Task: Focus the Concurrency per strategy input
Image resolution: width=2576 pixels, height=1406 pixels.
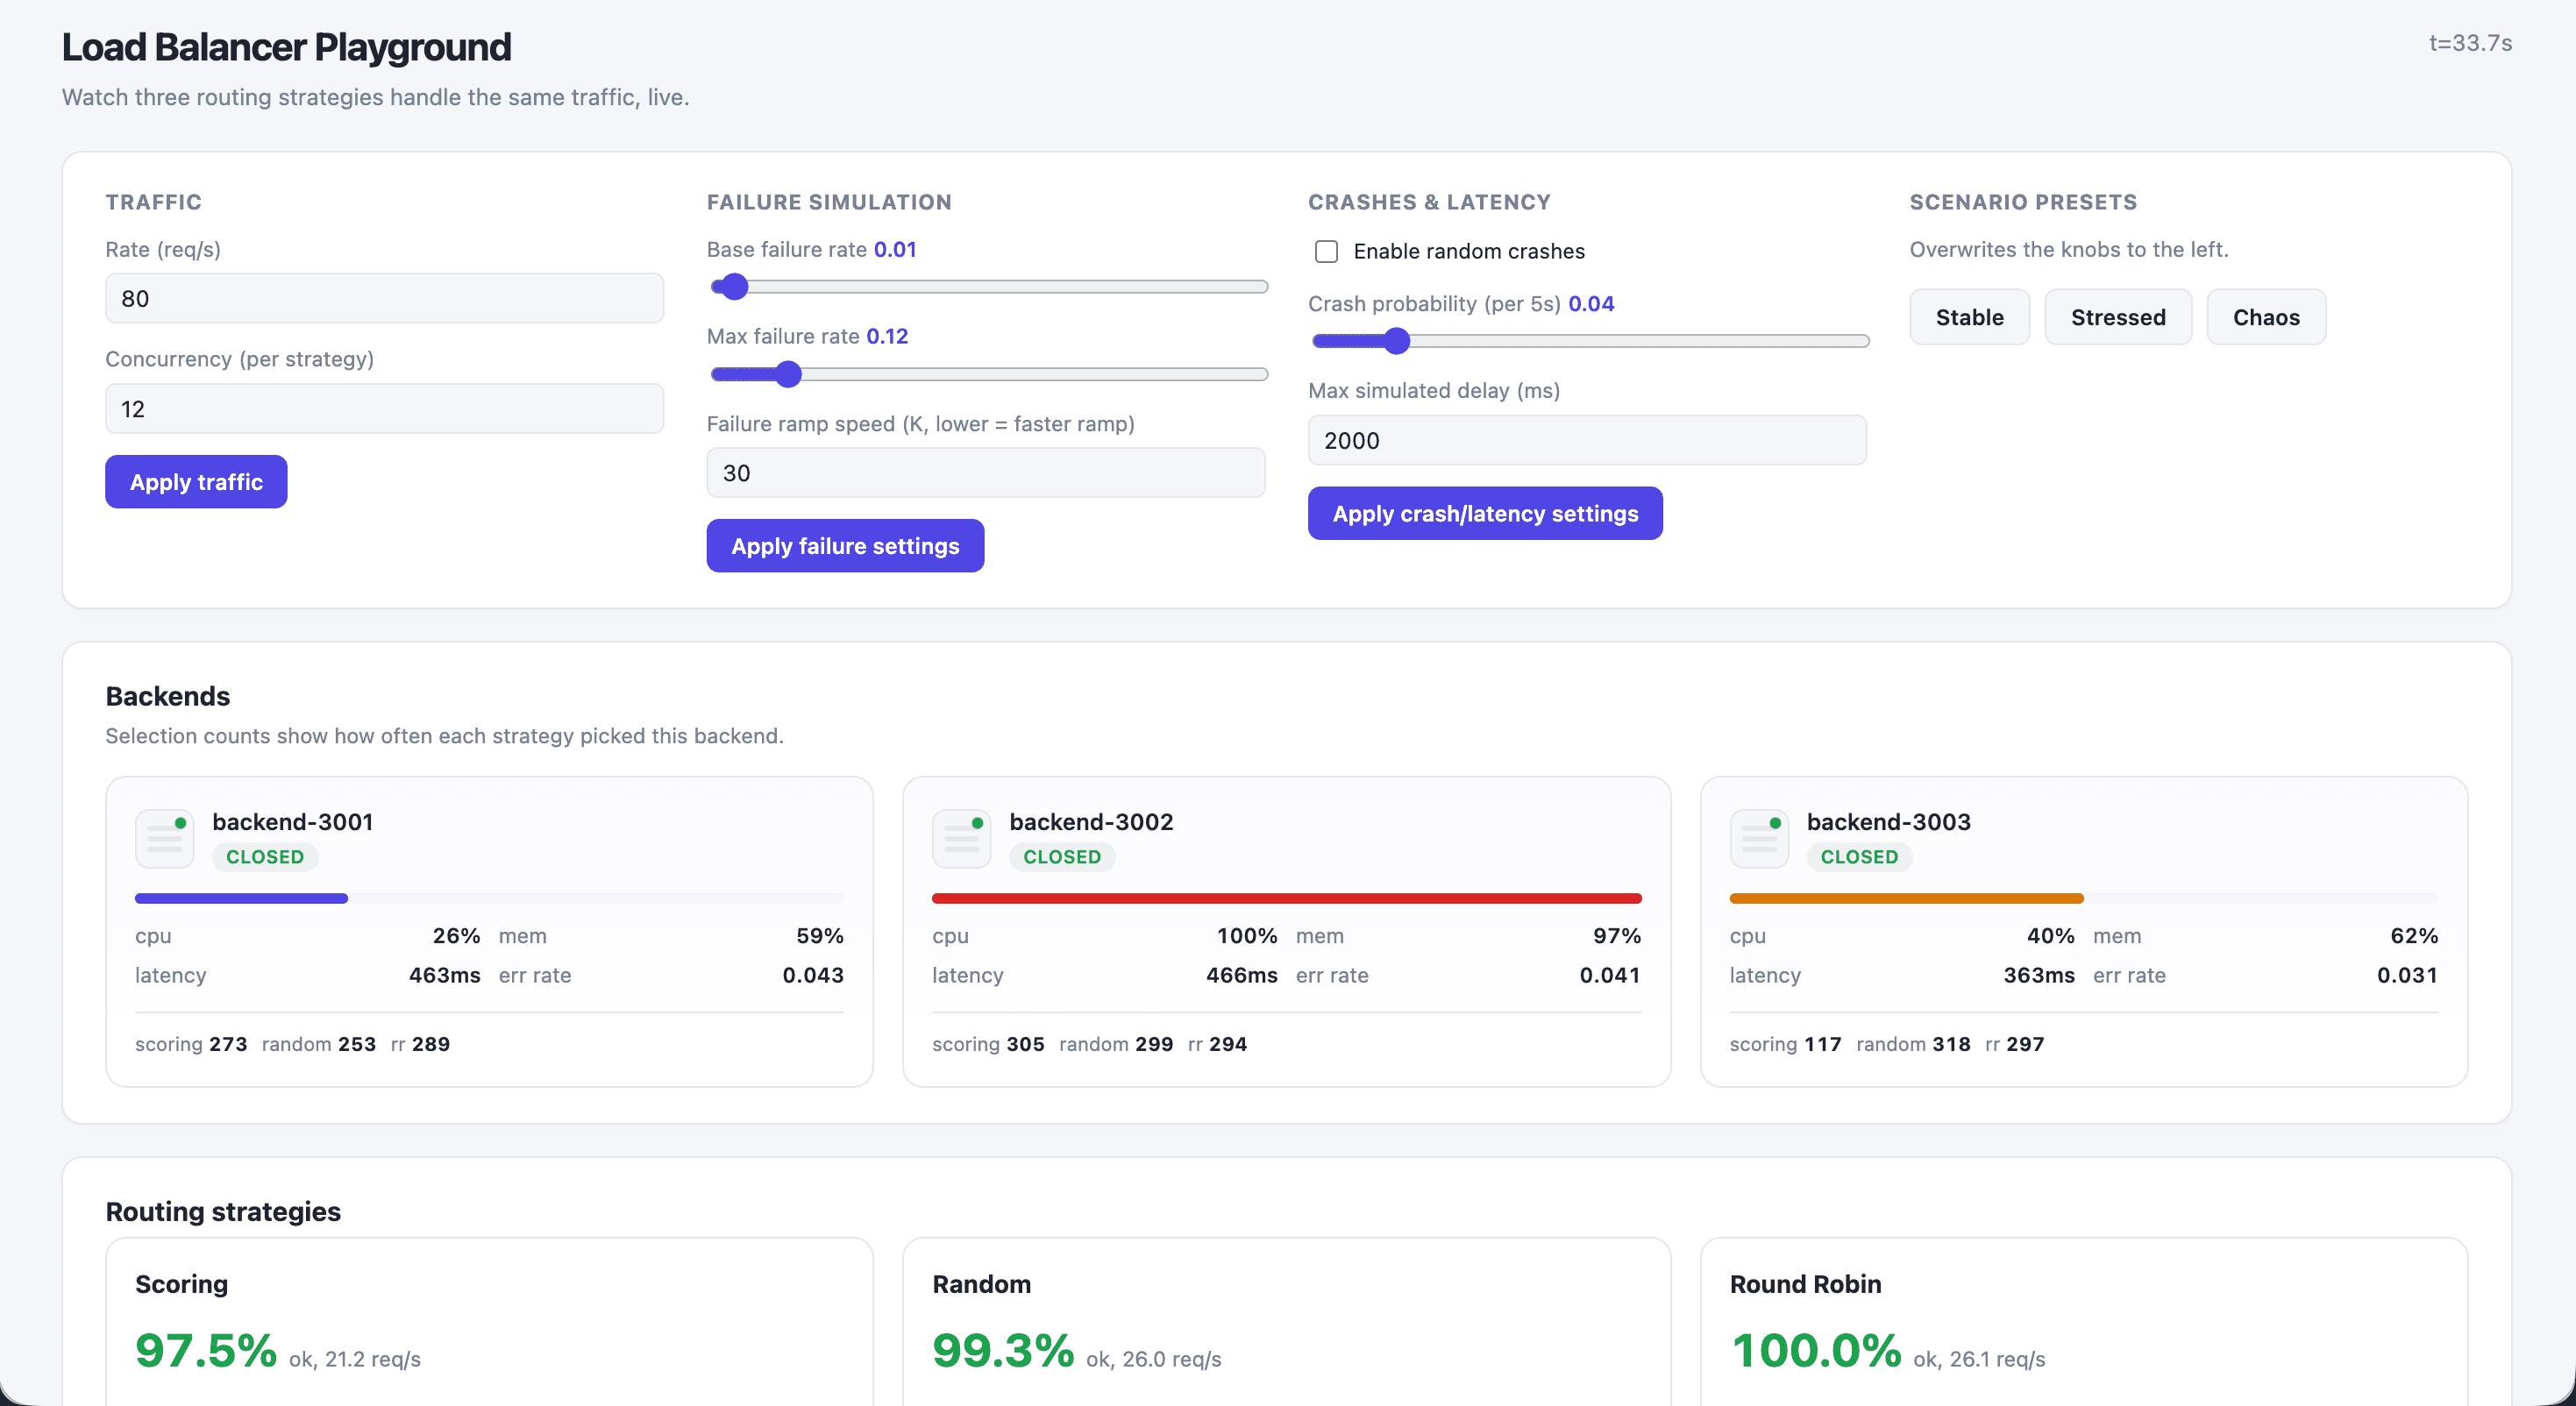Action: (x=384, y=409)
